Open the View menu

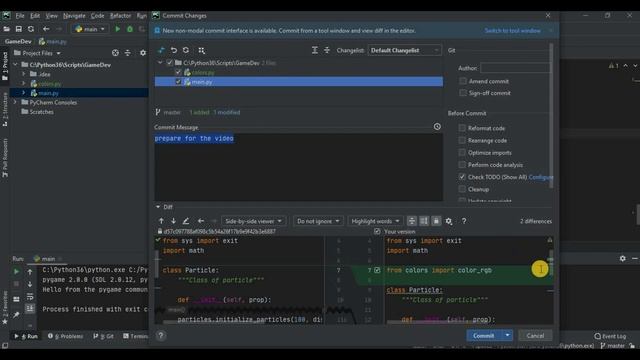(51, 16)
